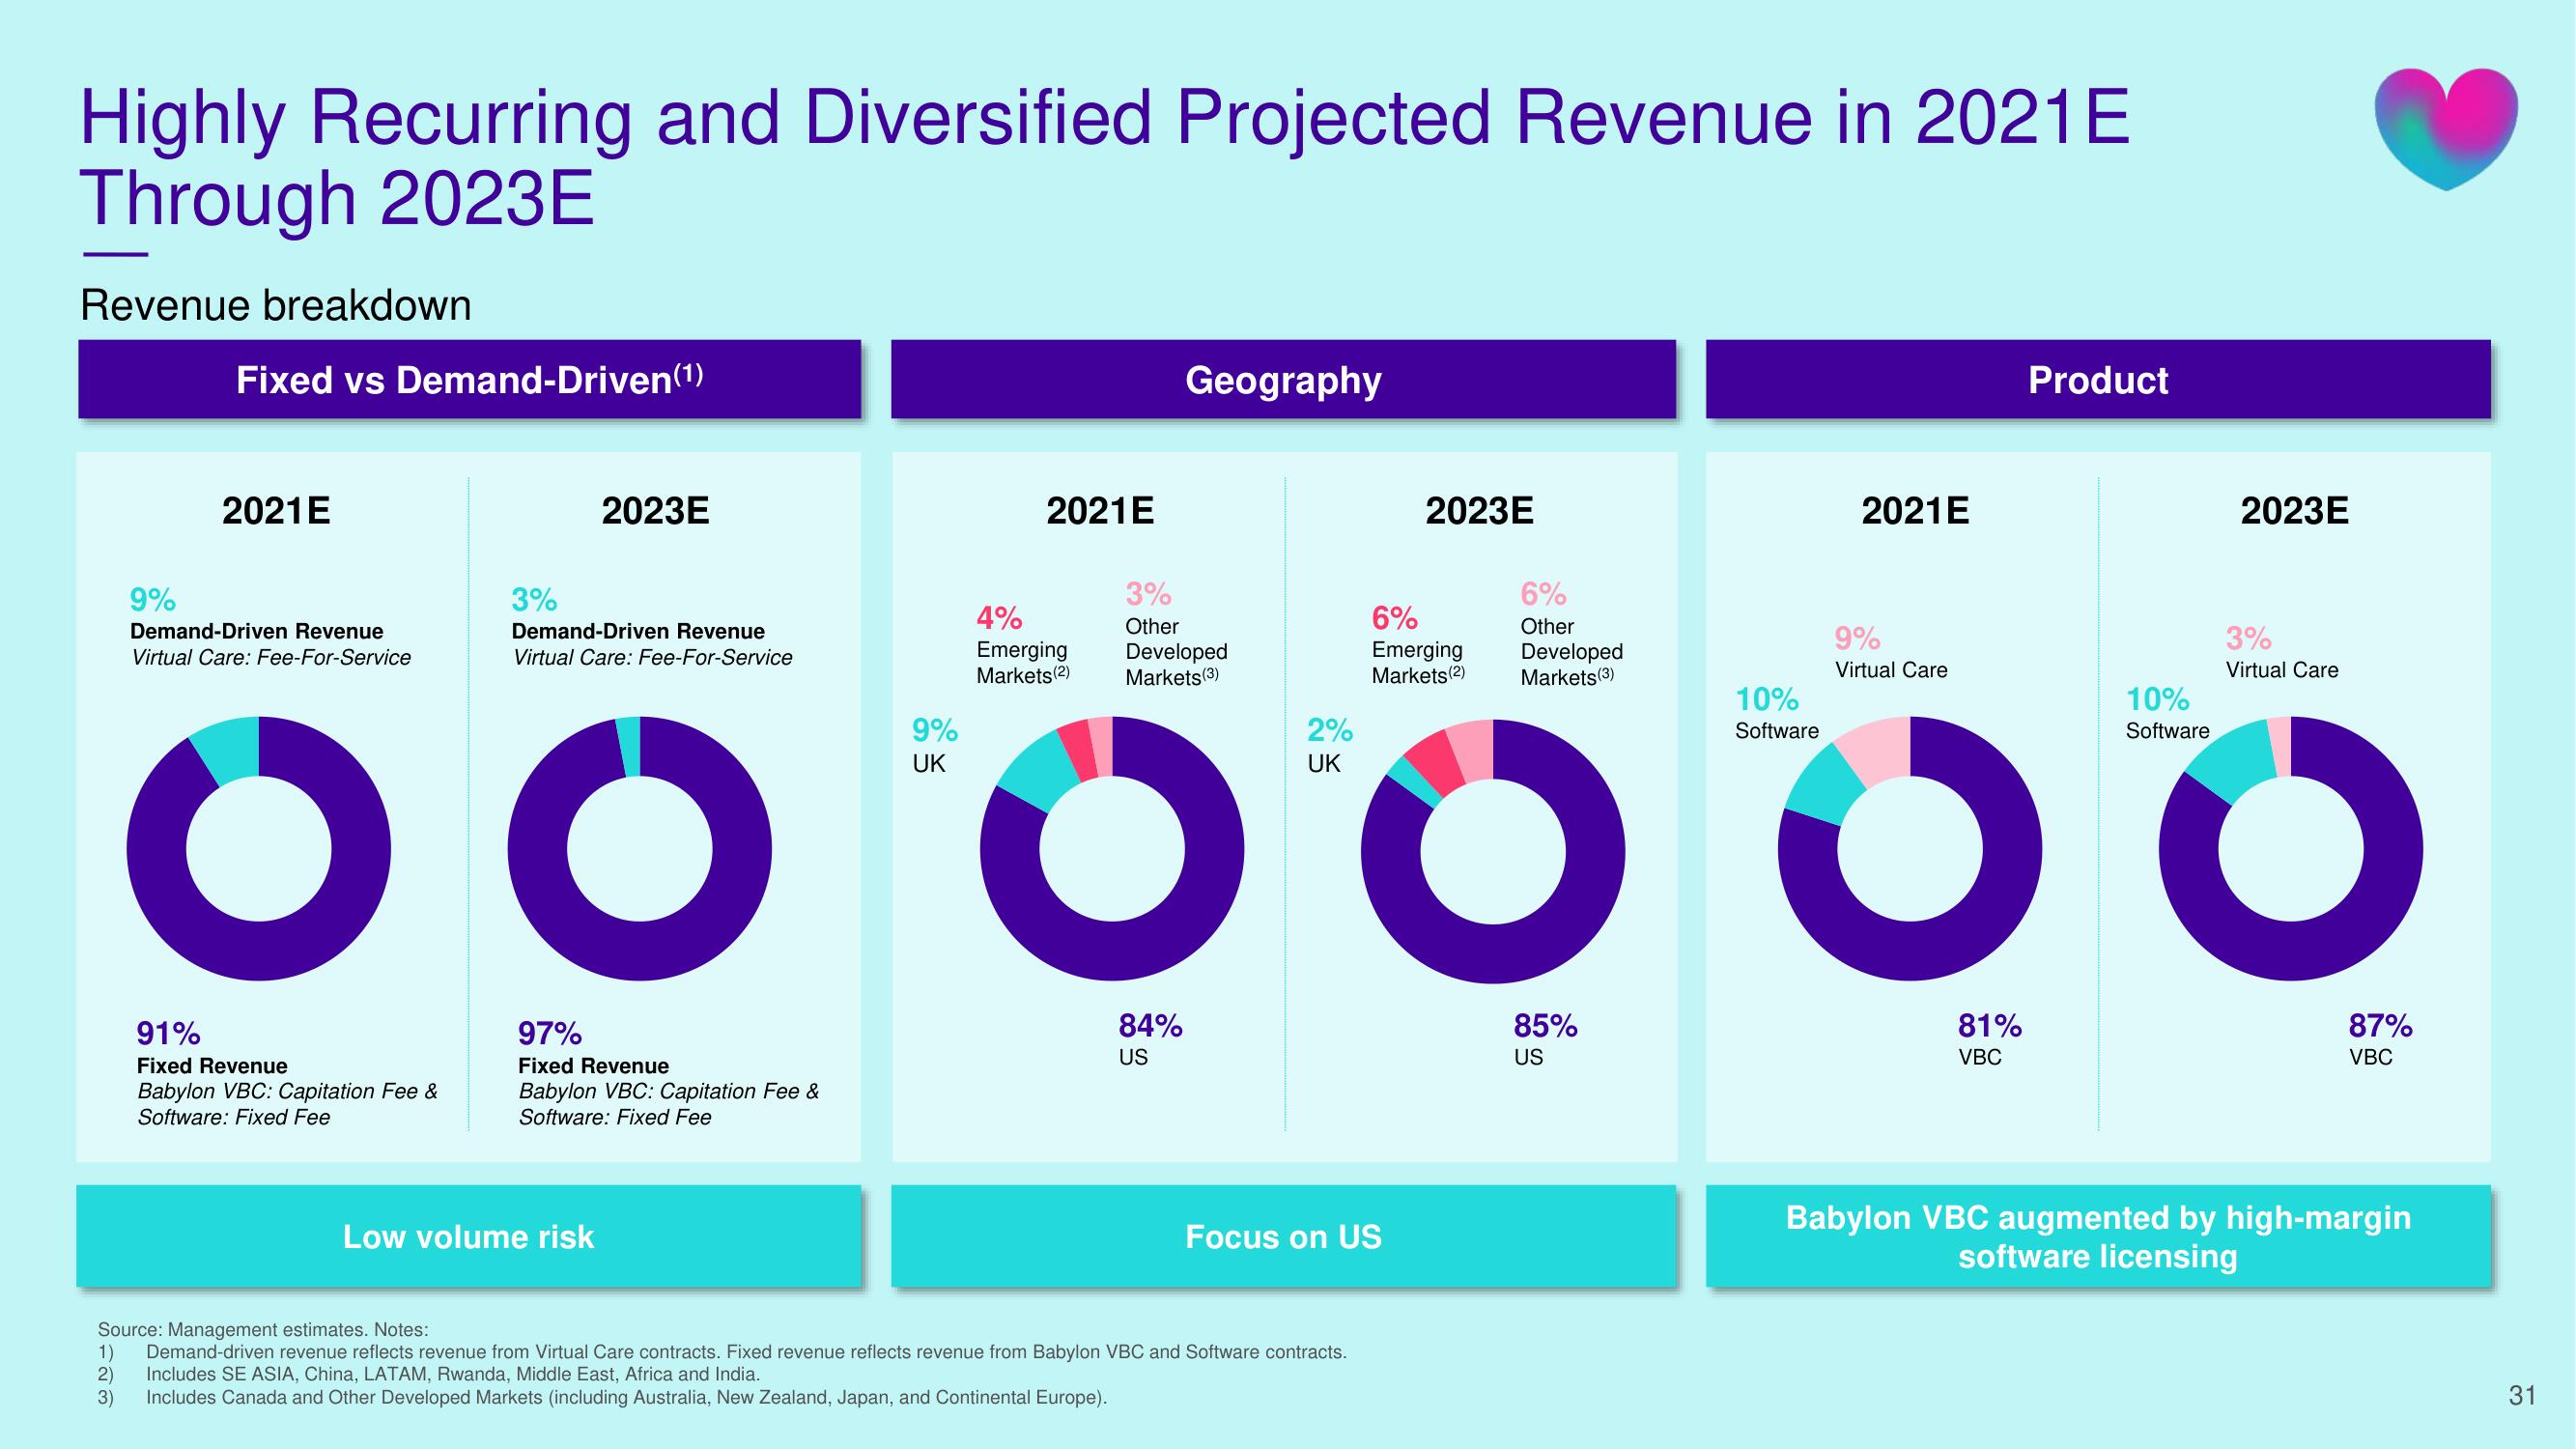This screenshot has height=1449, width=2576.
Task: Click footnote 3 about Canada and developed markets
Action: pos(602,1397)
